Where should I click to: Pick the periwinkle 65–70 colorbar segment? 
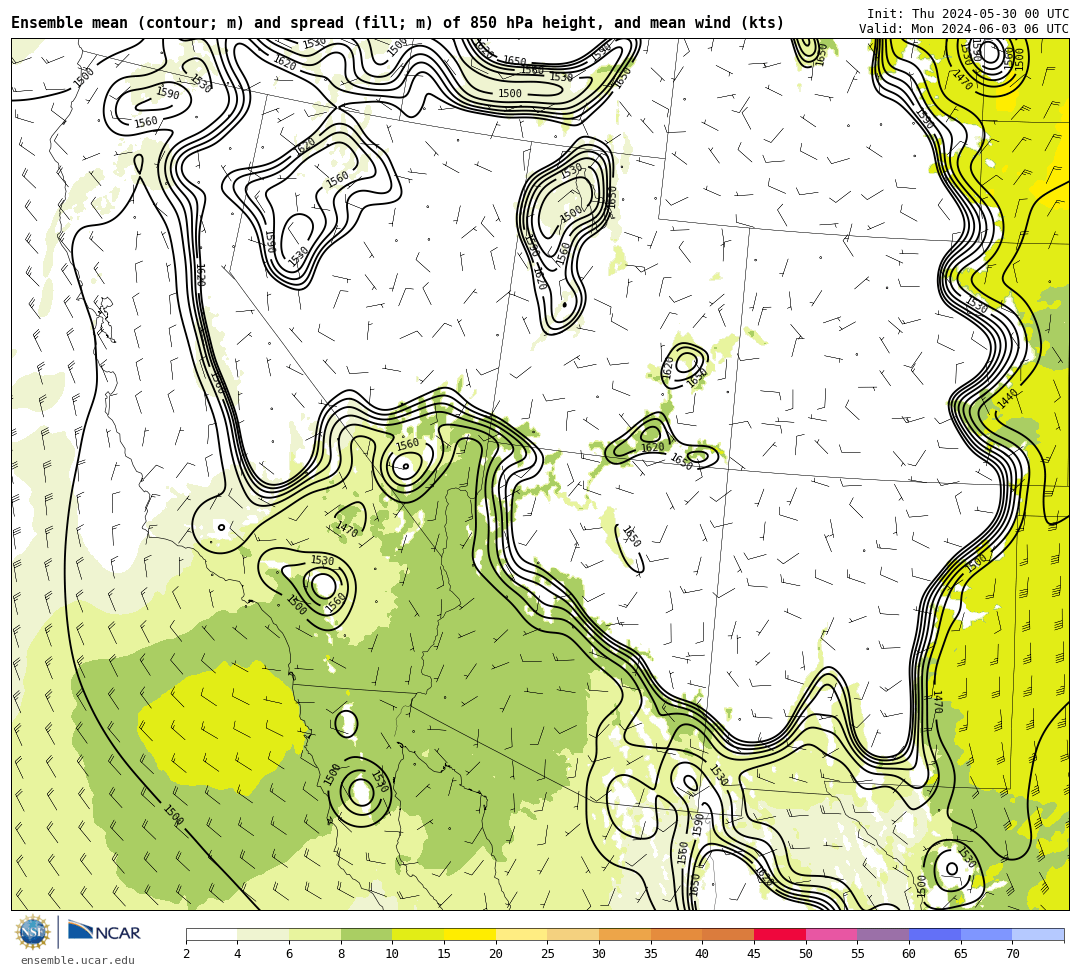pyautogui.click(x=986, y=934)
